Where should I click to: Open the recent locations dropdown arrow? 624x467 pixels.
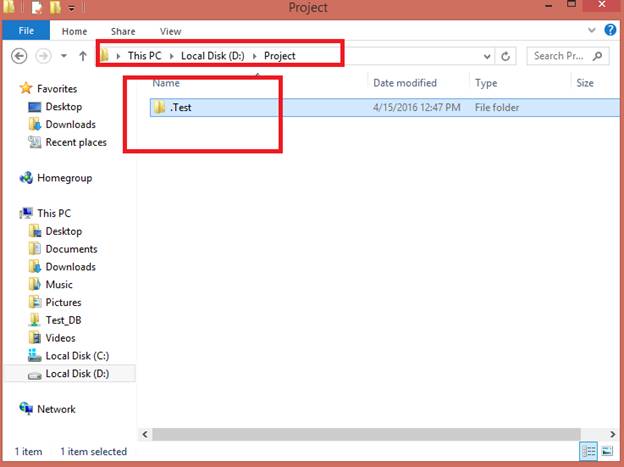click(64, 56)
